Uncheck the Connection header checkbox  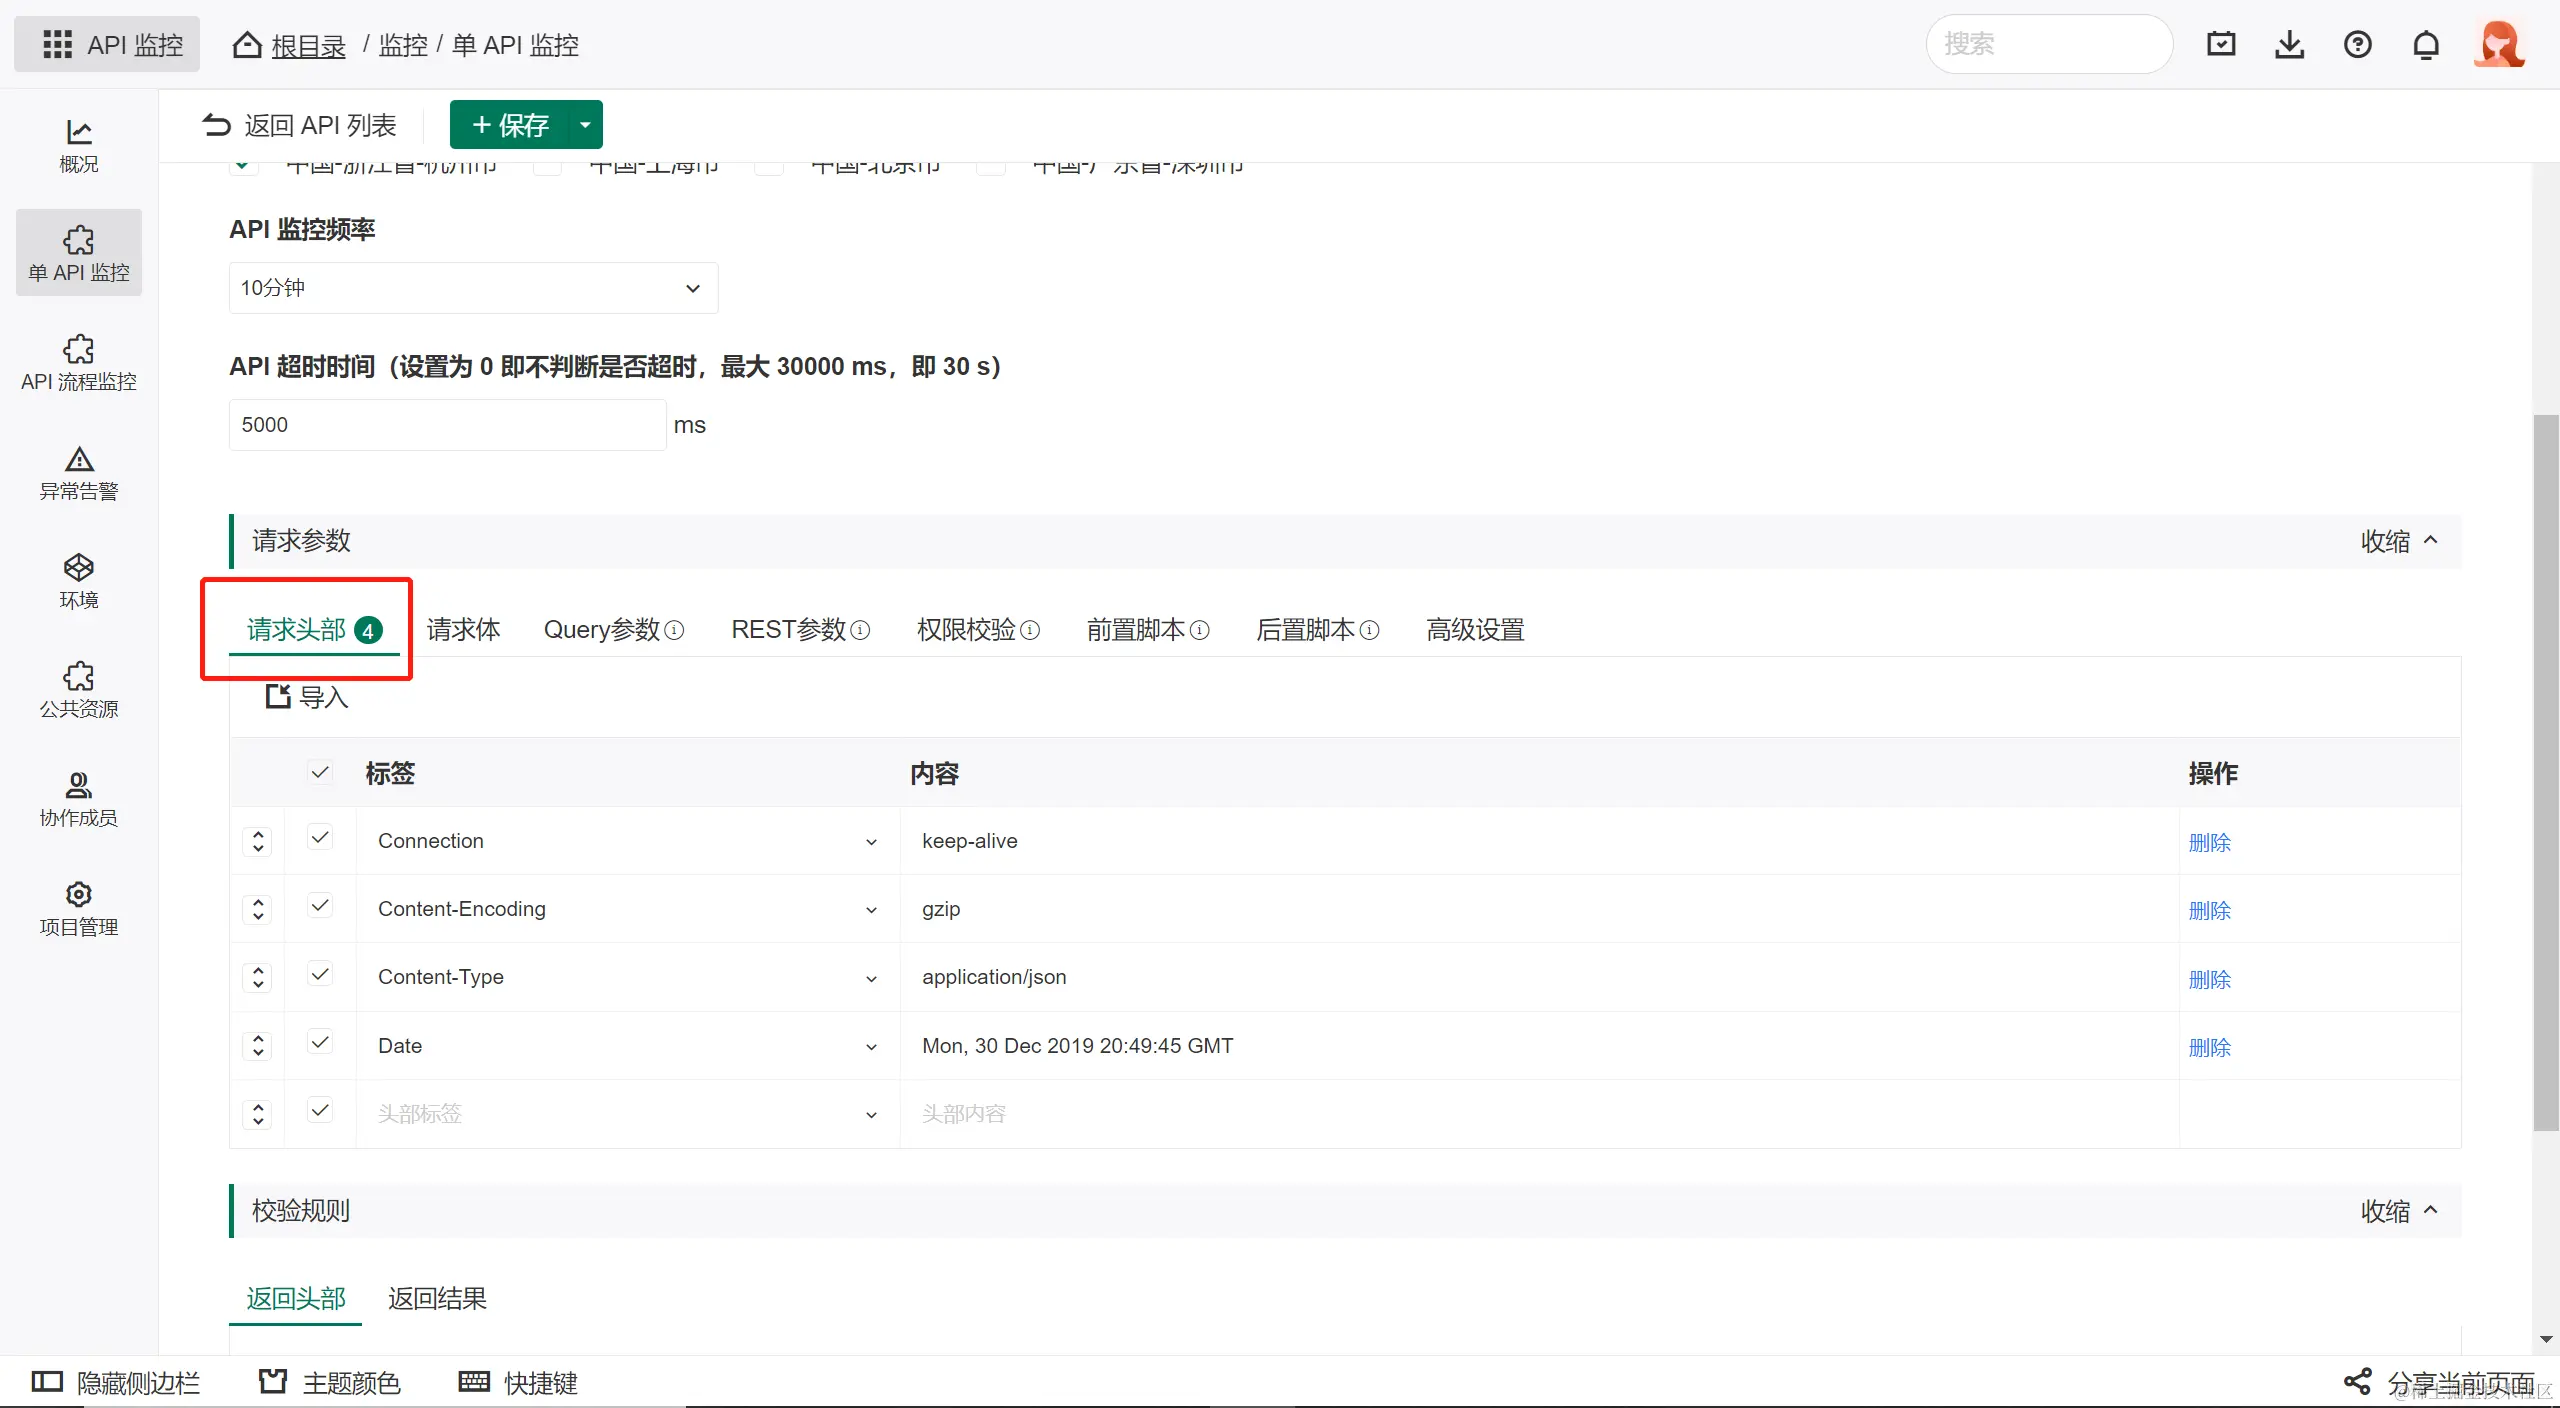pyautogui.click(x=320, y=838)
